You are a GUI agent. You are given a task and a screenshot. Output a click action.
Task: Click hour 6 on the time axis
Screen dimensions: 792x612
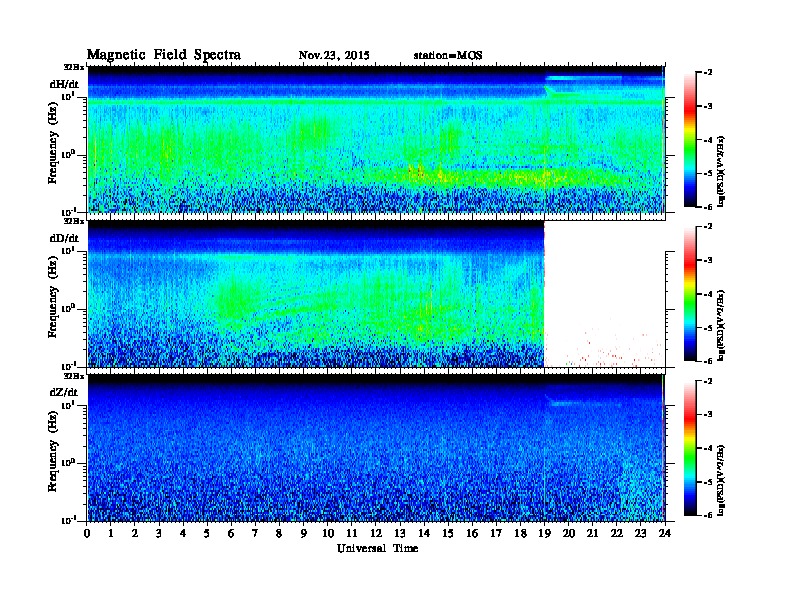coord(231,534)
